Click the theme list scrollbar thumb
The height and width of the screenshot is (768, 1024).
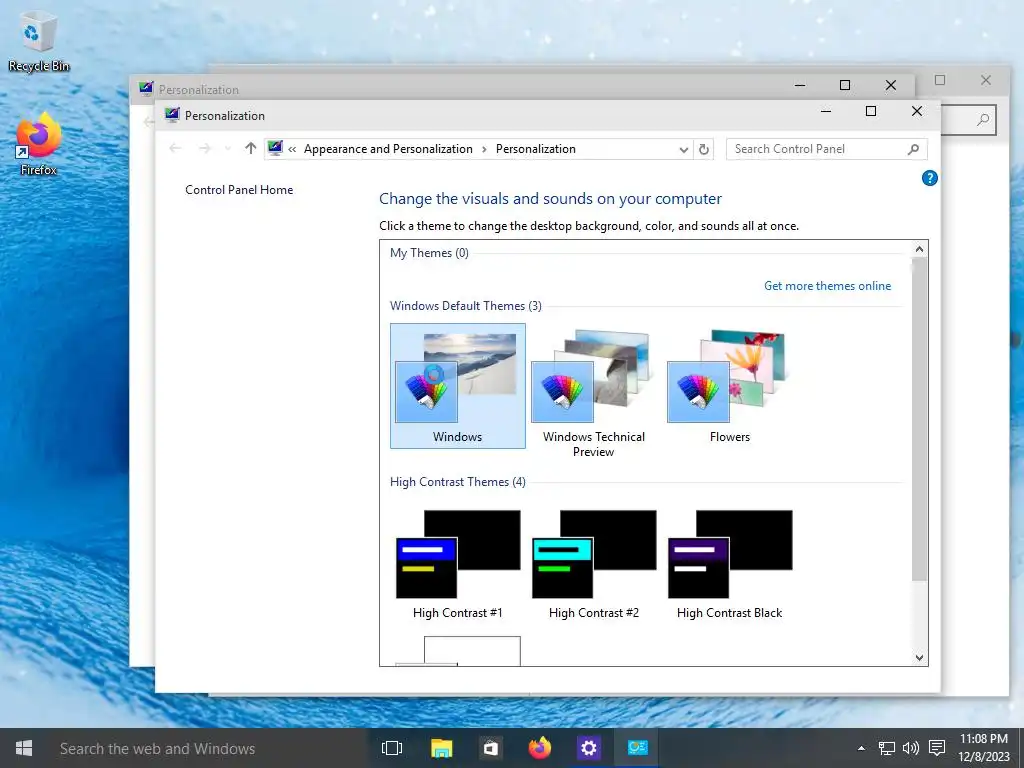pos(919,419)
